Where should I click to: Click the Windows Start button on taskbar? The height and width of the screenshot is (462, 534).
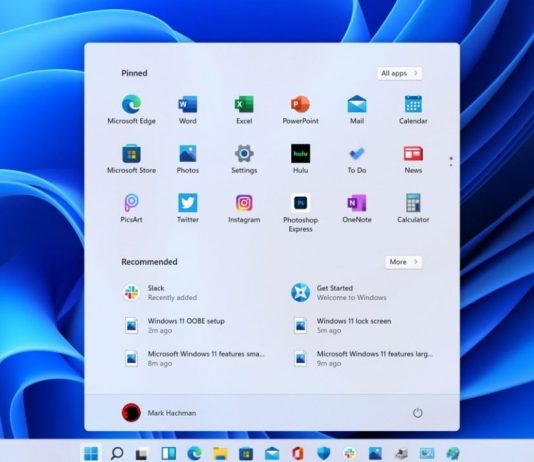coord(91,453)
